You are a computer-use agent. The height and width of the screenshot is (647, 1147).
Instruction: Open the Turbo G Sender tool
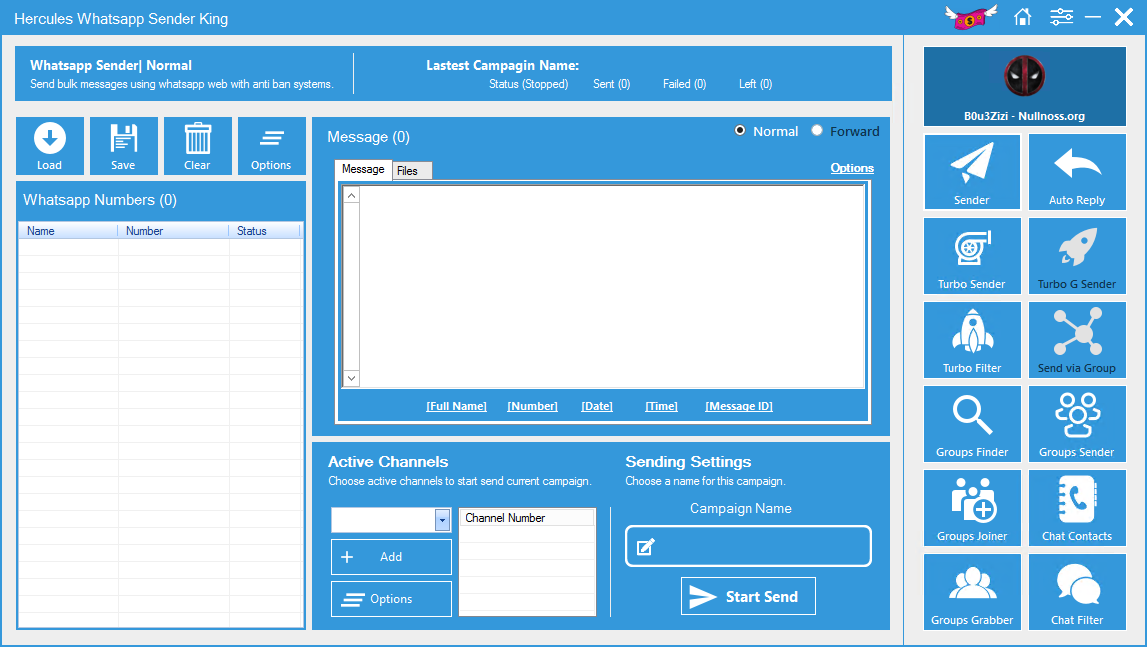point(1077,256)
